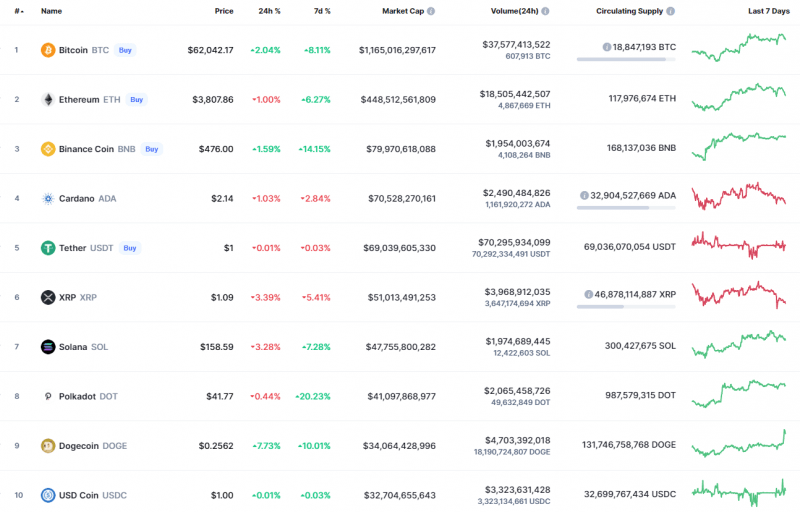This screenshot has width=800, height=512.
Task: Sort table by Price column header
Action: [x=224, y=11]
